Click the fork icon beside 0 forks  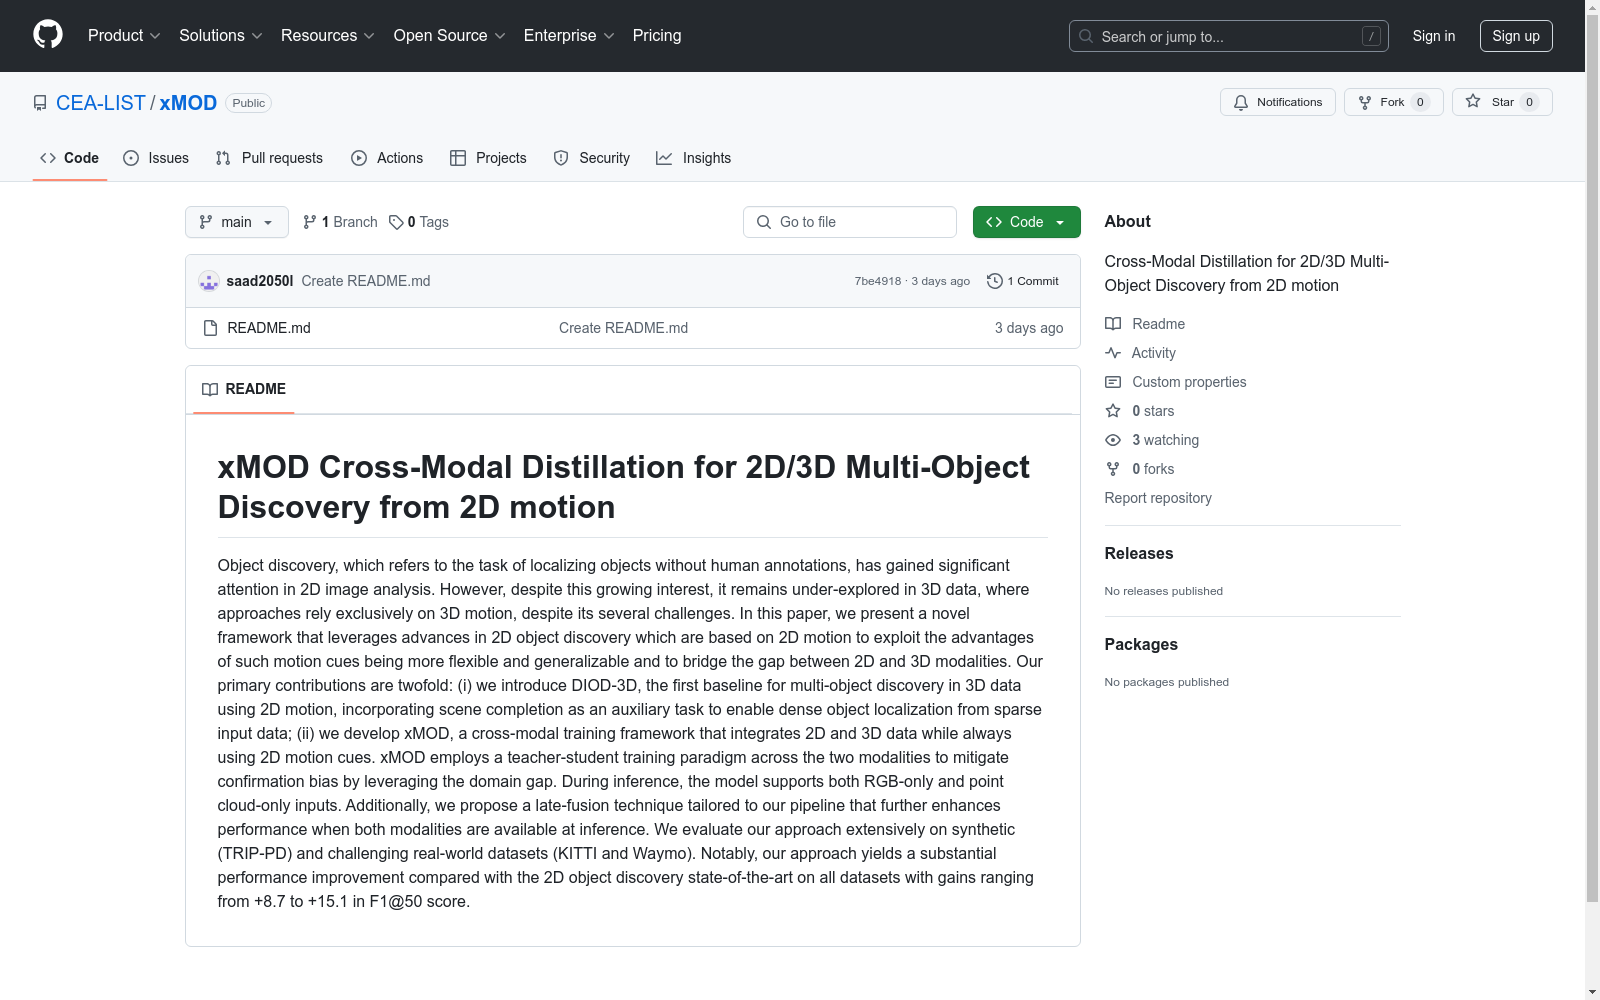[x=1113, y=469]
